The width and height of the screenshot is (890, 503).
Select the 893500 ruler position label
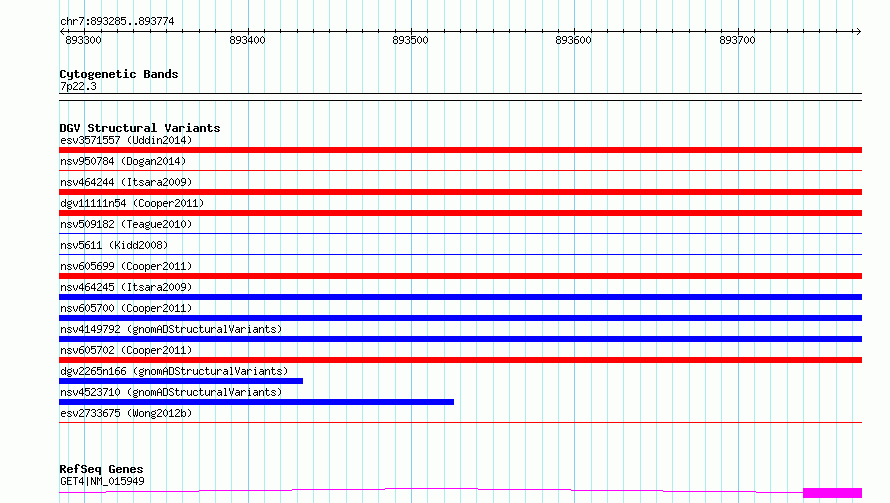click(410, 40)
